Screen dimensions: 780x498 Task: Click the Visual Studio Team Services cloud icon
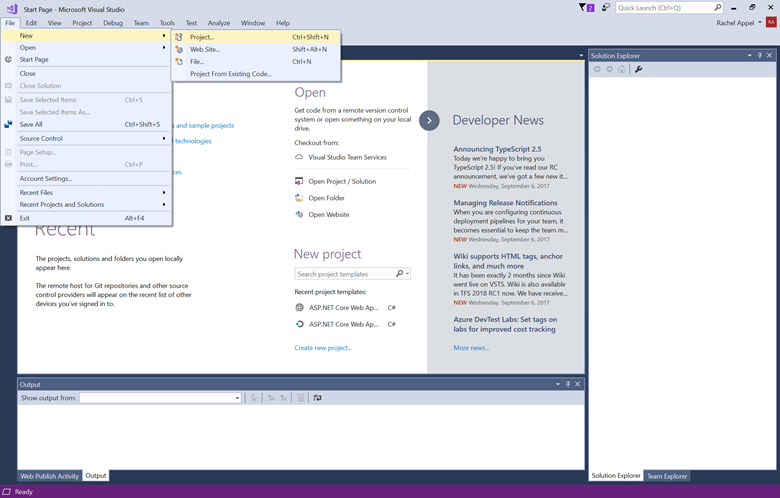pyautogui.click(x=299, y=157)
